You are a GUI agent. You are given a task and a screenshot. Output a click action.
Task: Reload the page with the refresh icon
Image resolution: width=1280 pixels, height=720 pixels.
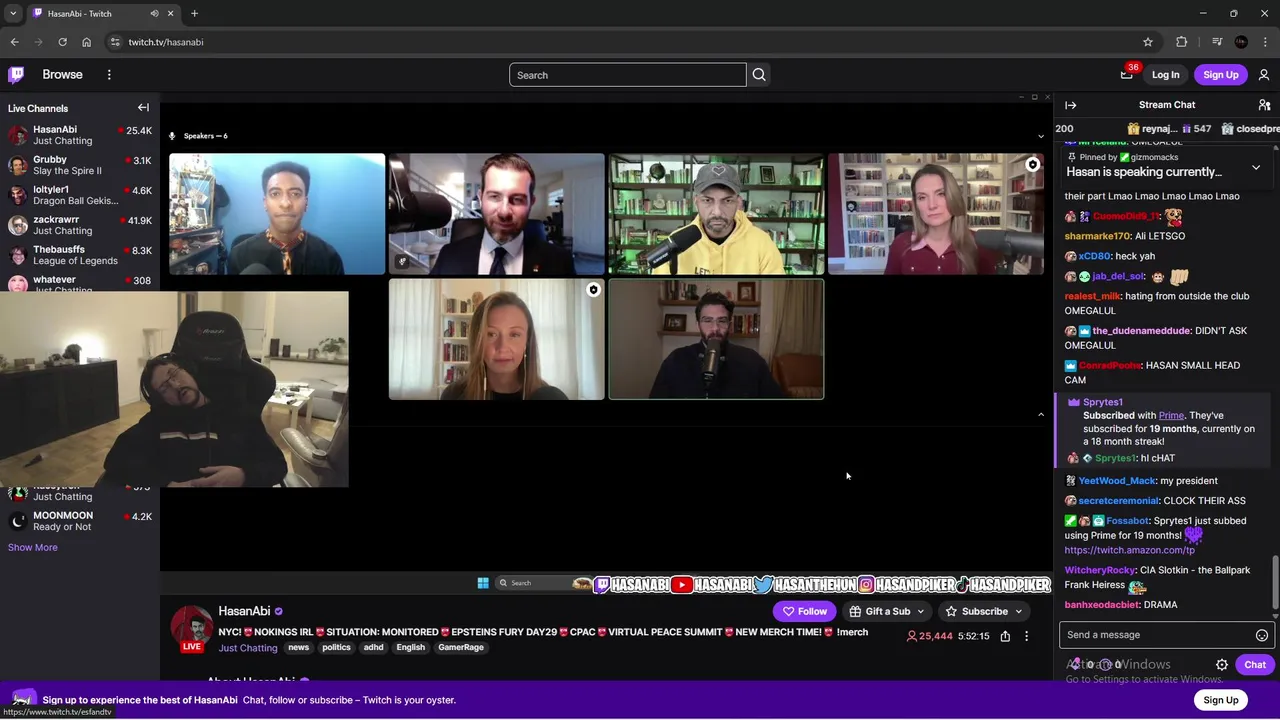pos(62,42)
